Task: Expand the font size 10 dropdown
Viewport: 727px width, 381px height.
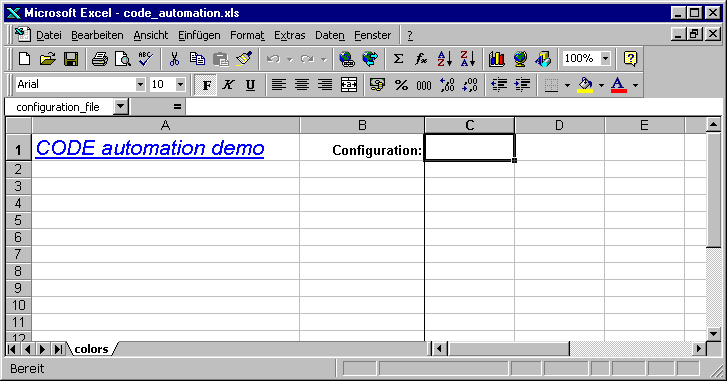Action: tap(180, 84)
